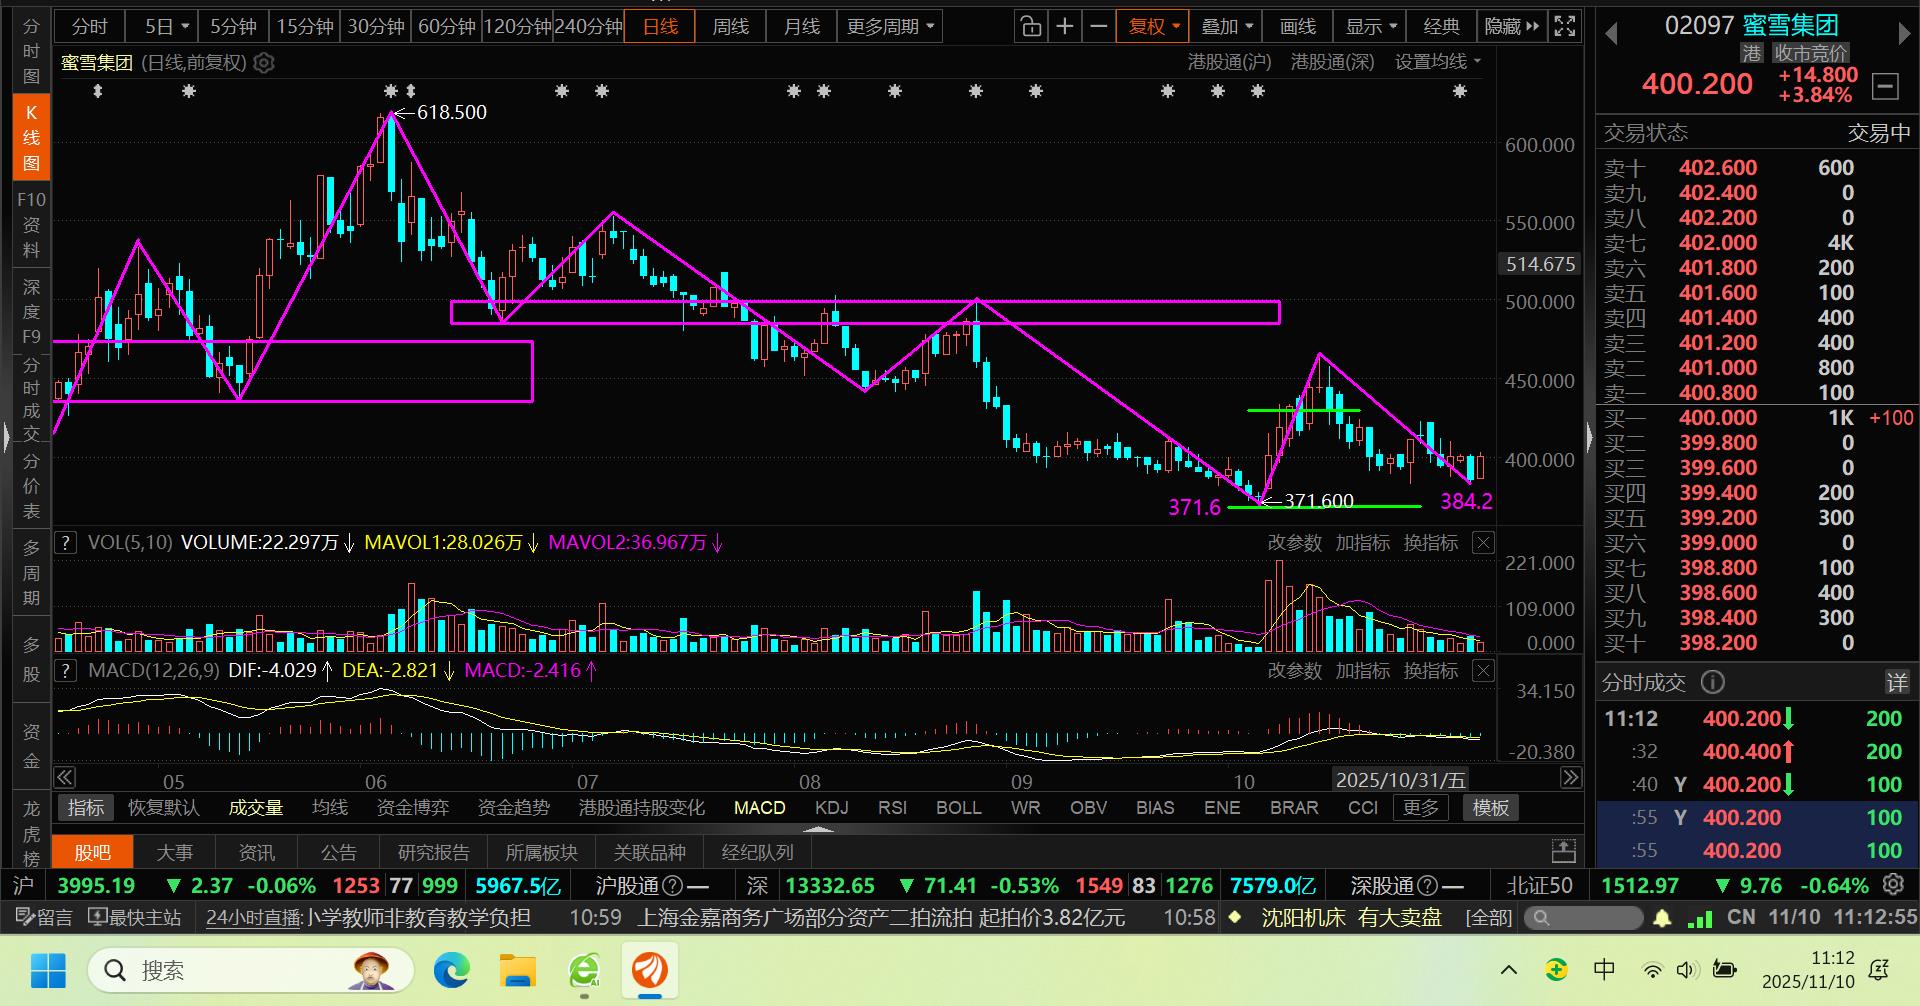This screenshot has width=1920, height=1006.
Task: Open 公告 announcements tab
Action: (339, 852)
